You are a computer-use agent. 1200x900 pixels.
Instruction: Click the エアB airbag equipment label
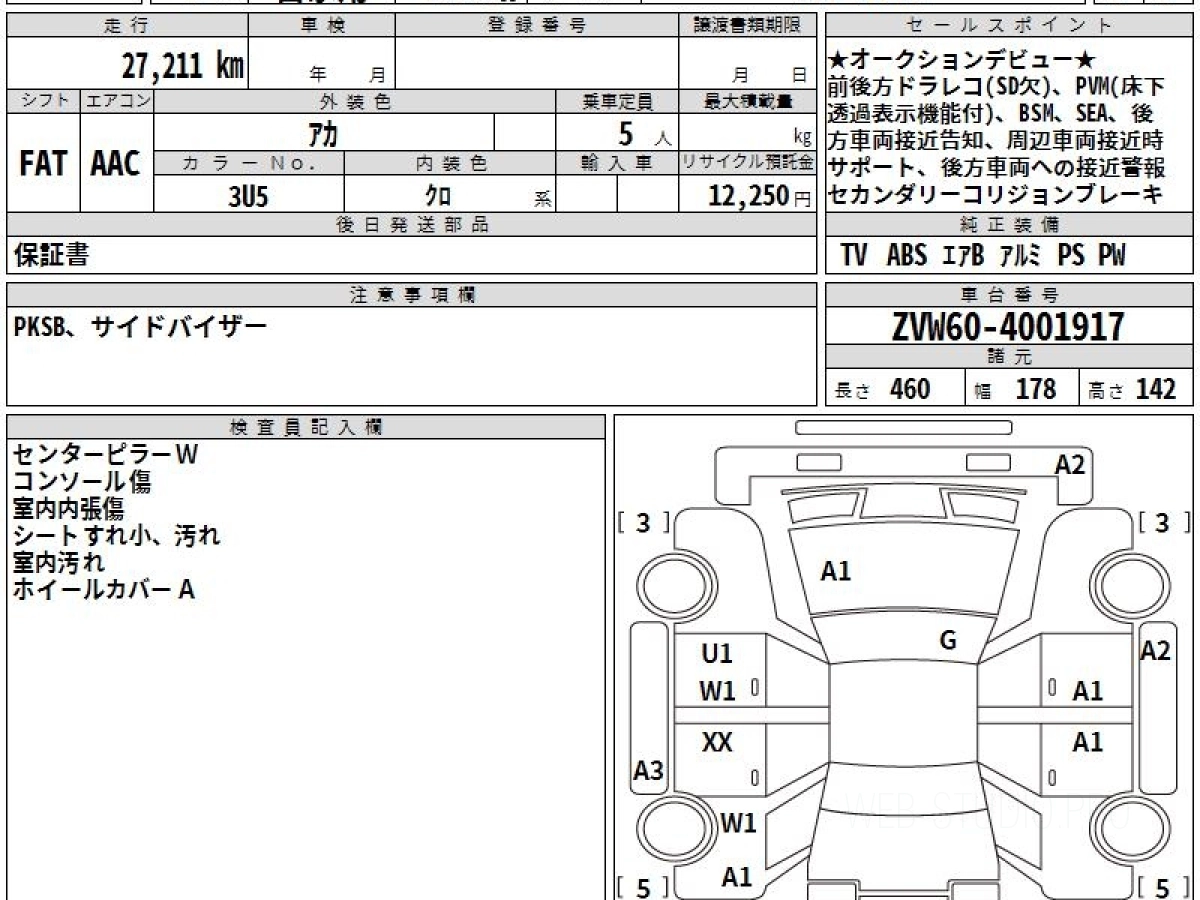tap(964, 255)
